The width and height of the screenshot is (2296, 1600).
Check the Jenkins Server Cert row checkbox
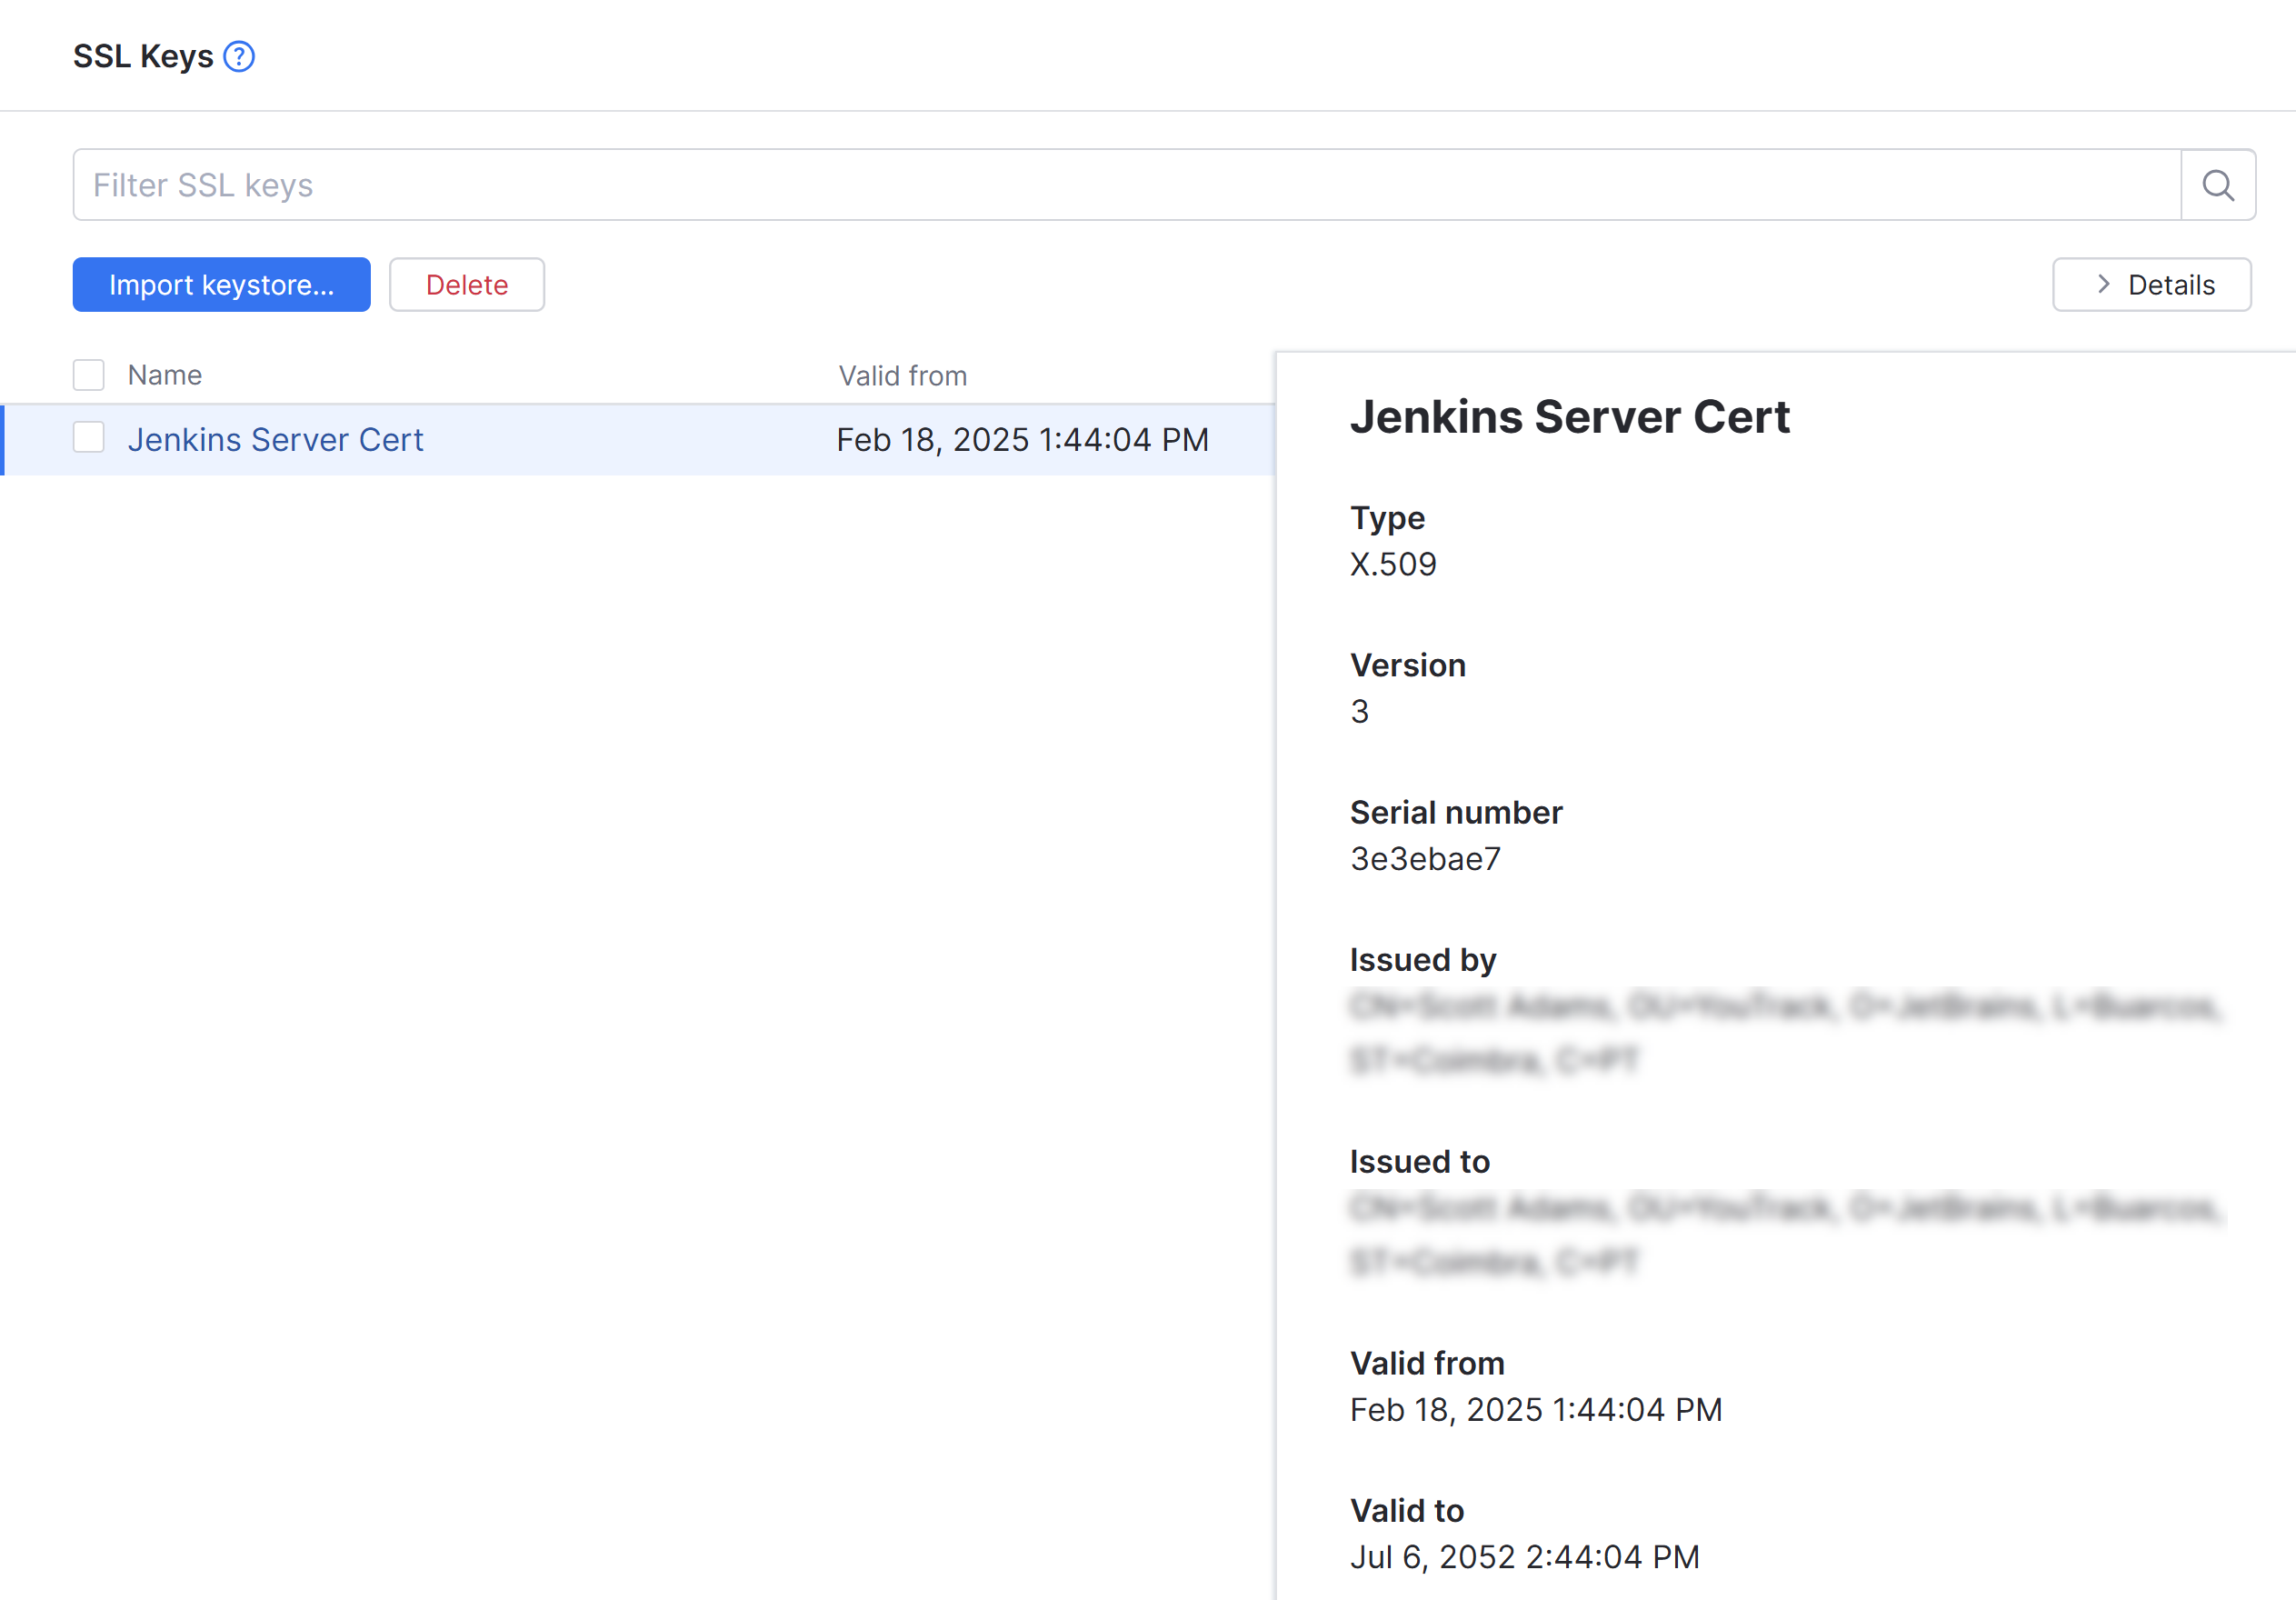89,438
